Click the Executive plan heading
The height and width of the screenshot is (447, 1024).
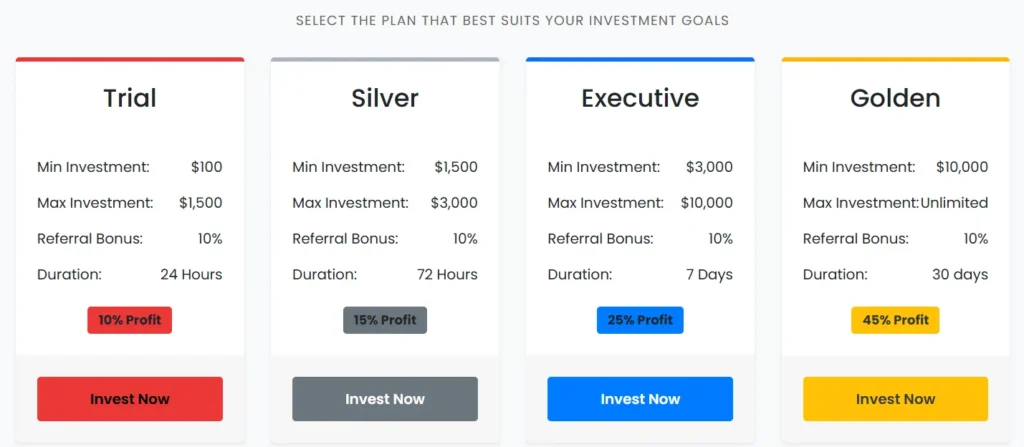point(640,98)
